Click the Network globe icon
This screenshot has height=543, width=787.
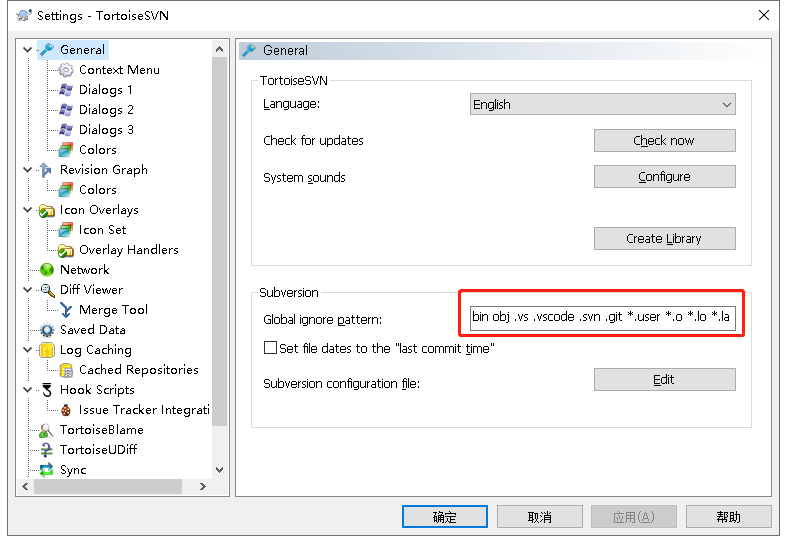coord(47,270)
